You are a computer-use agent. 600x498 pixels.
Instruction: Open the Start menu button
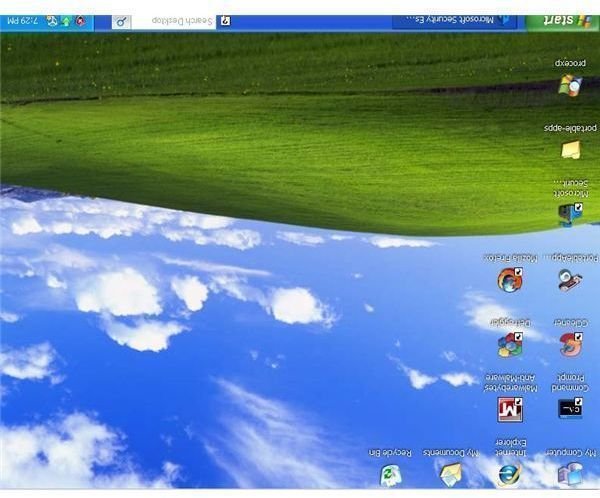pos(562,21)
